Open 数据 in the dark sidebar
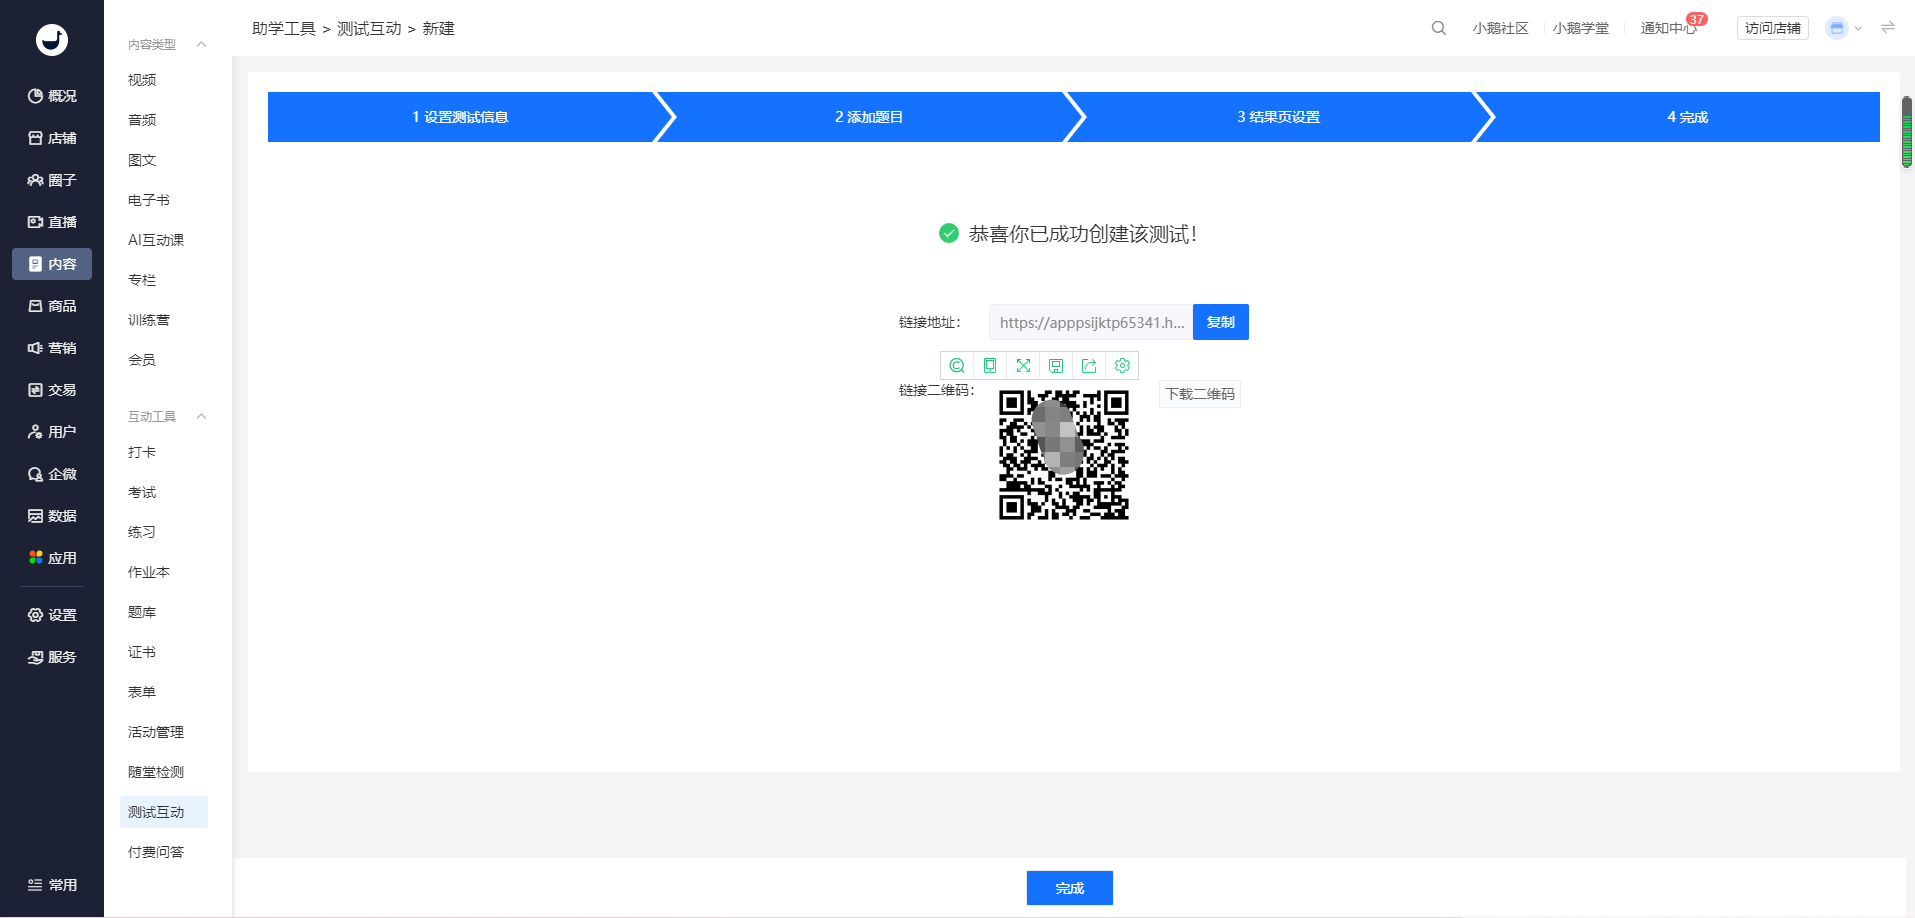 [52, 516]
